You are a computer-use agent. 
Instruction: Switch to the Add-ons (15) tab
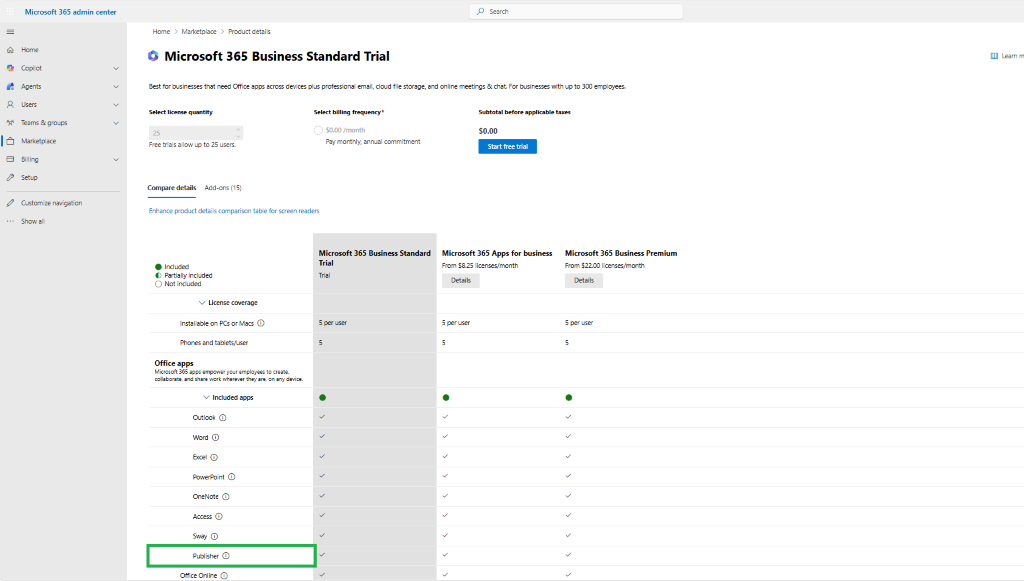click(x=223, y=188)
